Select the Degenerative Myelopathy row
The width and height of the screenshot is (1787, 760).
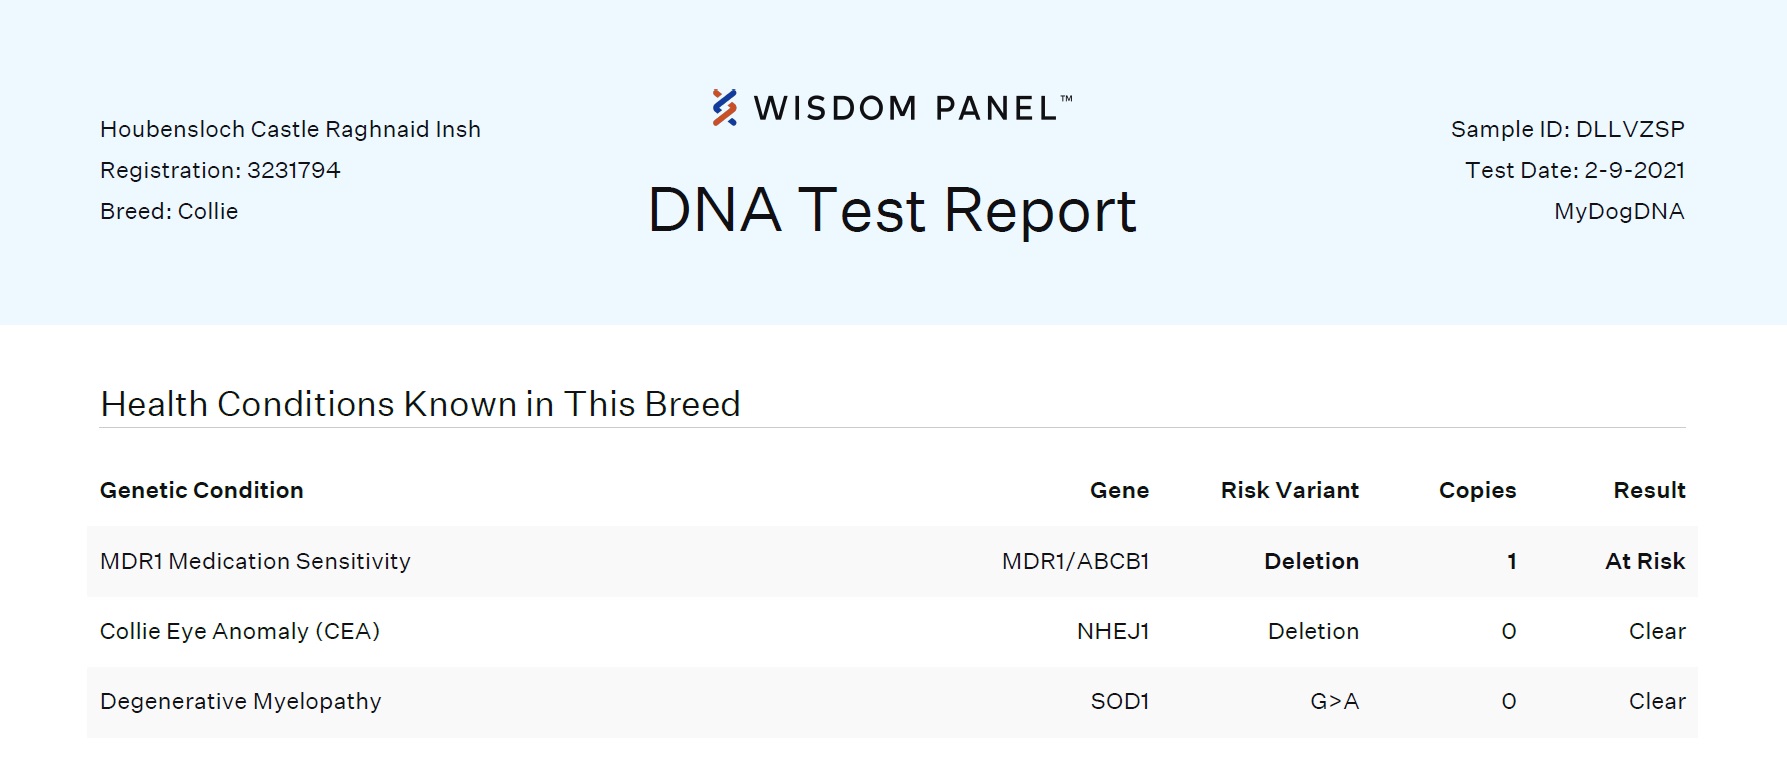tap(892, 702)
